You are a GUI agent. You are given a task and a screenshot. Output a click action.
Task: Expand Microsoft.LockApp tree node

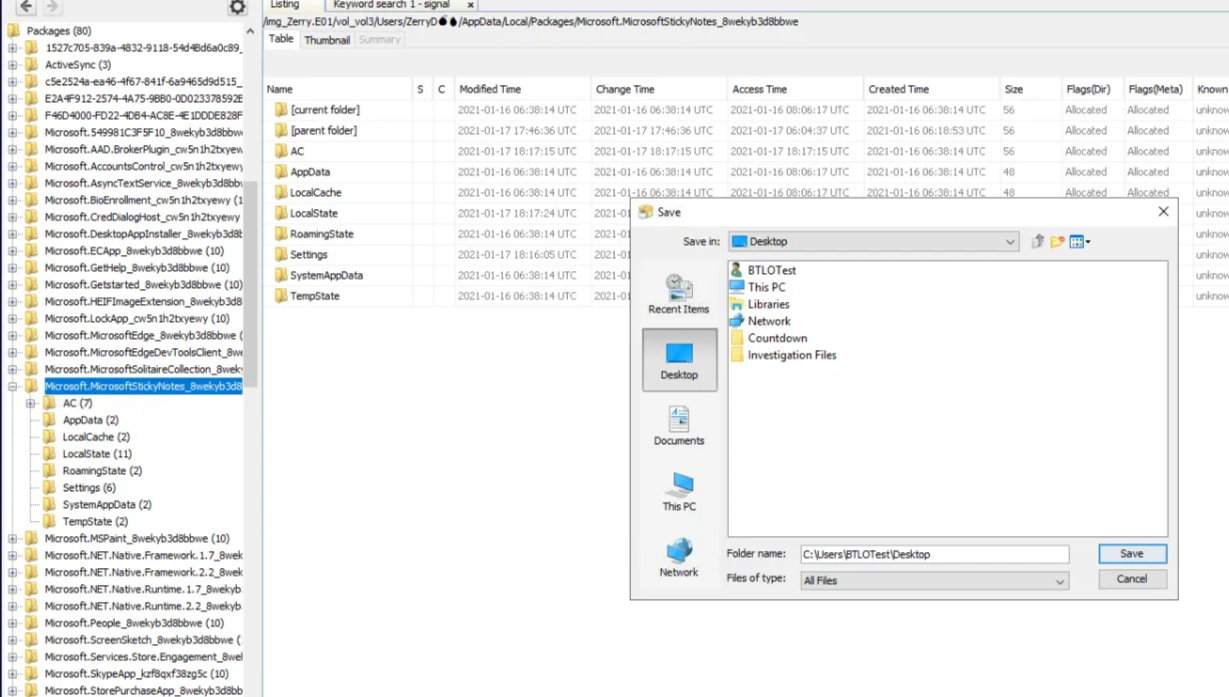pos(13,319)
